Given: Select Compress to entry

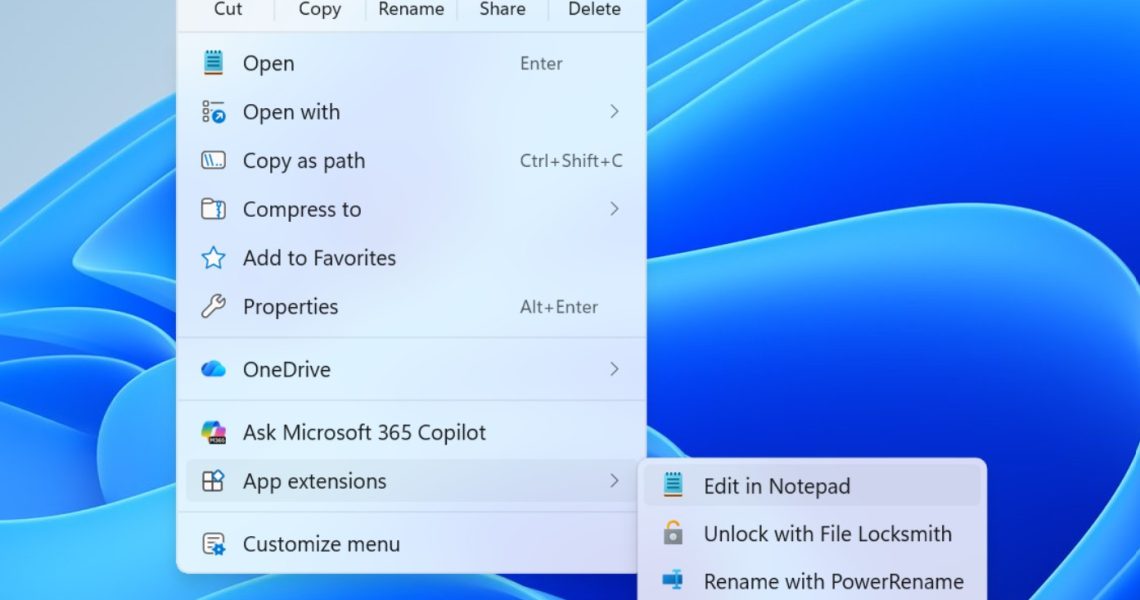Looking at the screenshot, I should click(411, 209).
